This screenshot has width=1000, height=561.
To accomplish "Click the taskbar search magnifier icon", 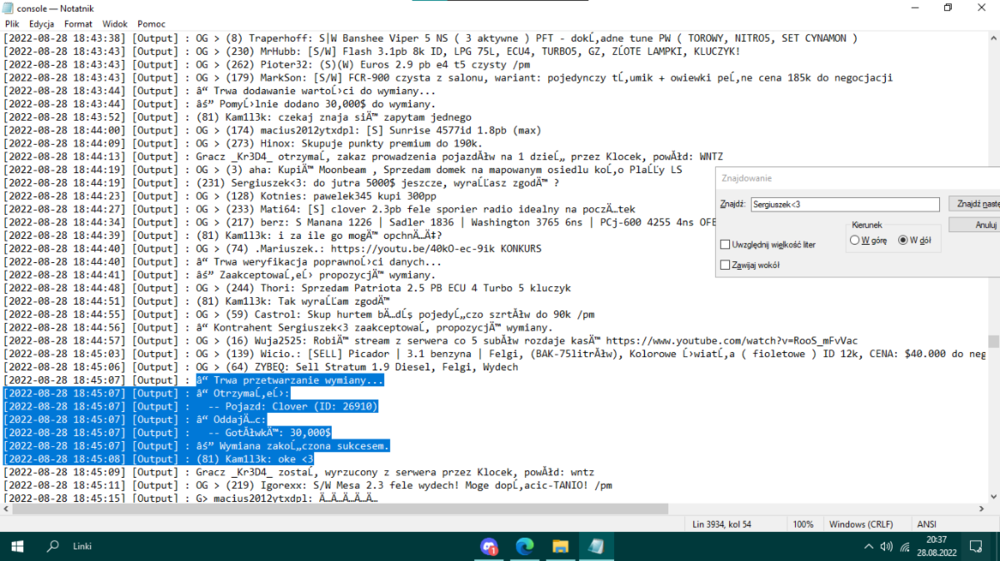I will (x=53, y=546).
